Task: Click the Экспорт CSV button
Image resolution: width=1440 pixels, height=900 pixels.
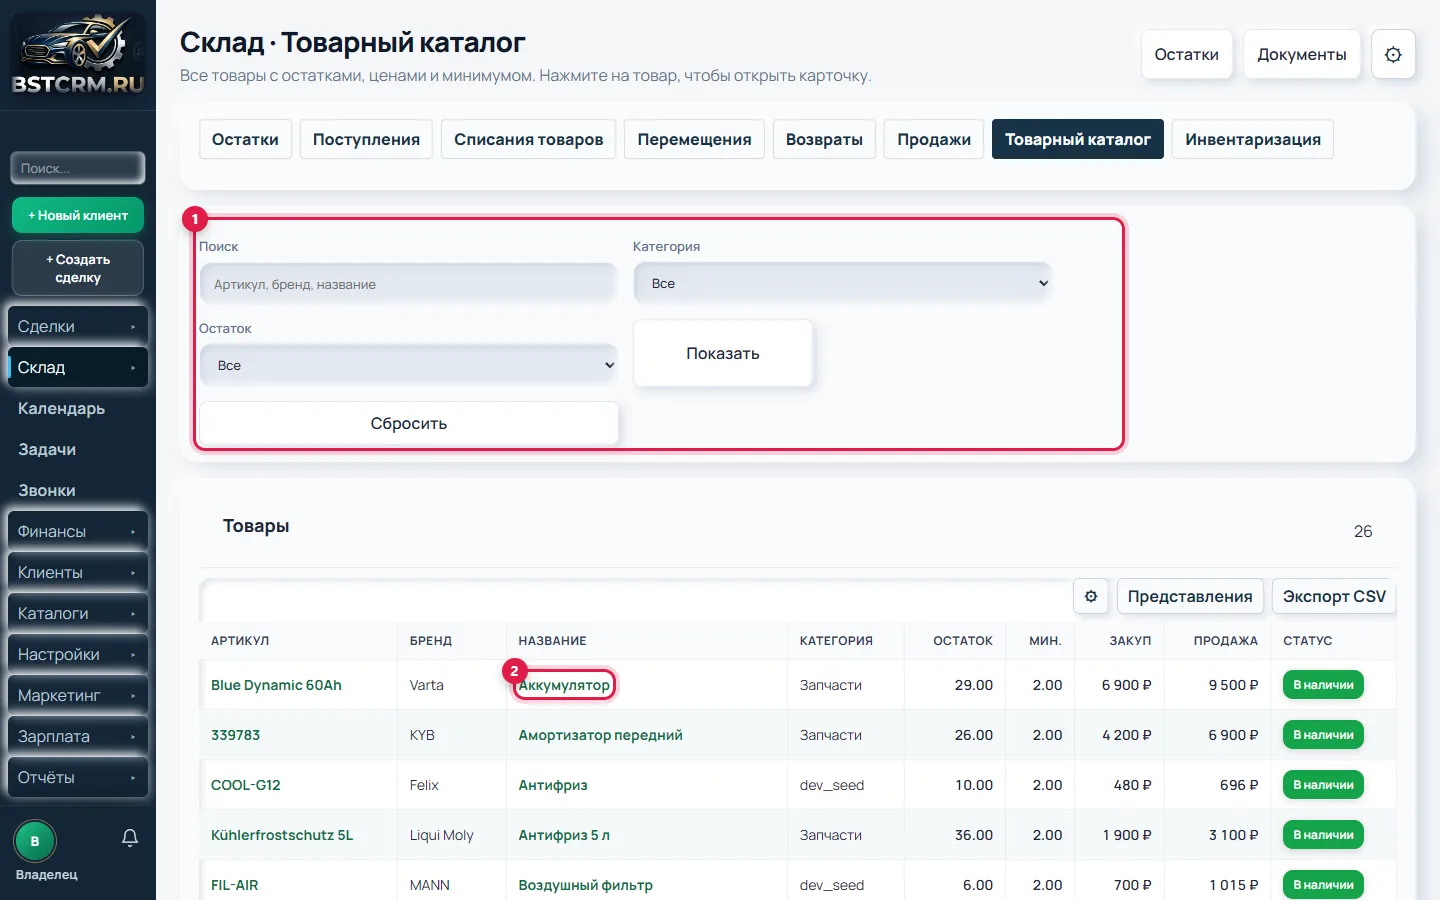Action: [1334, 596]
